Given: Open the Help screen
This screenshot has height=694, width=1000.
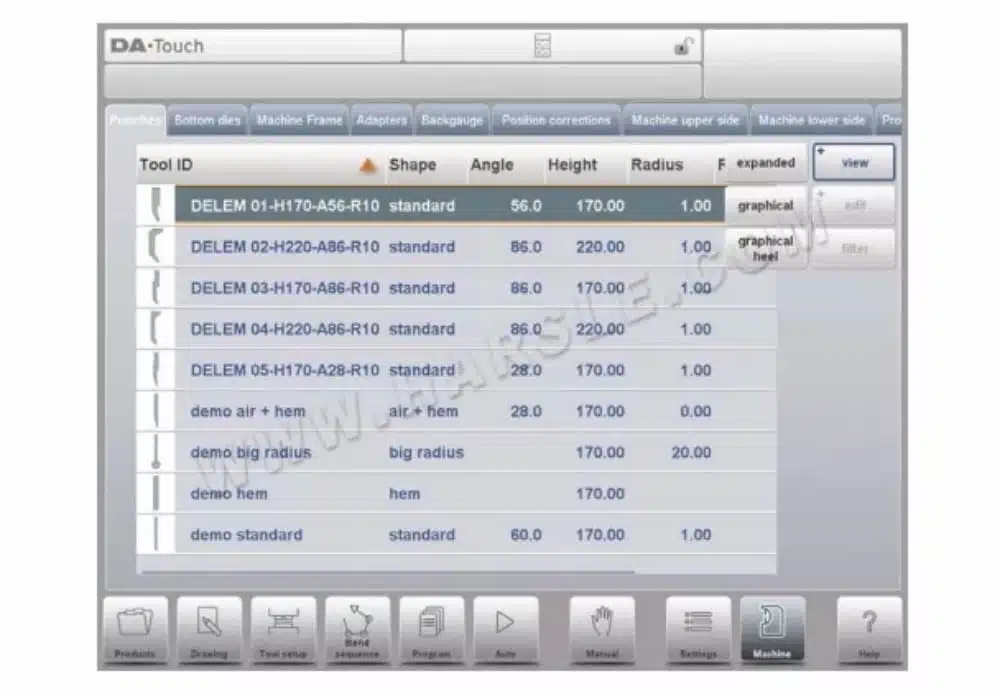Looking at the screenshot, I should click(869, 630).
